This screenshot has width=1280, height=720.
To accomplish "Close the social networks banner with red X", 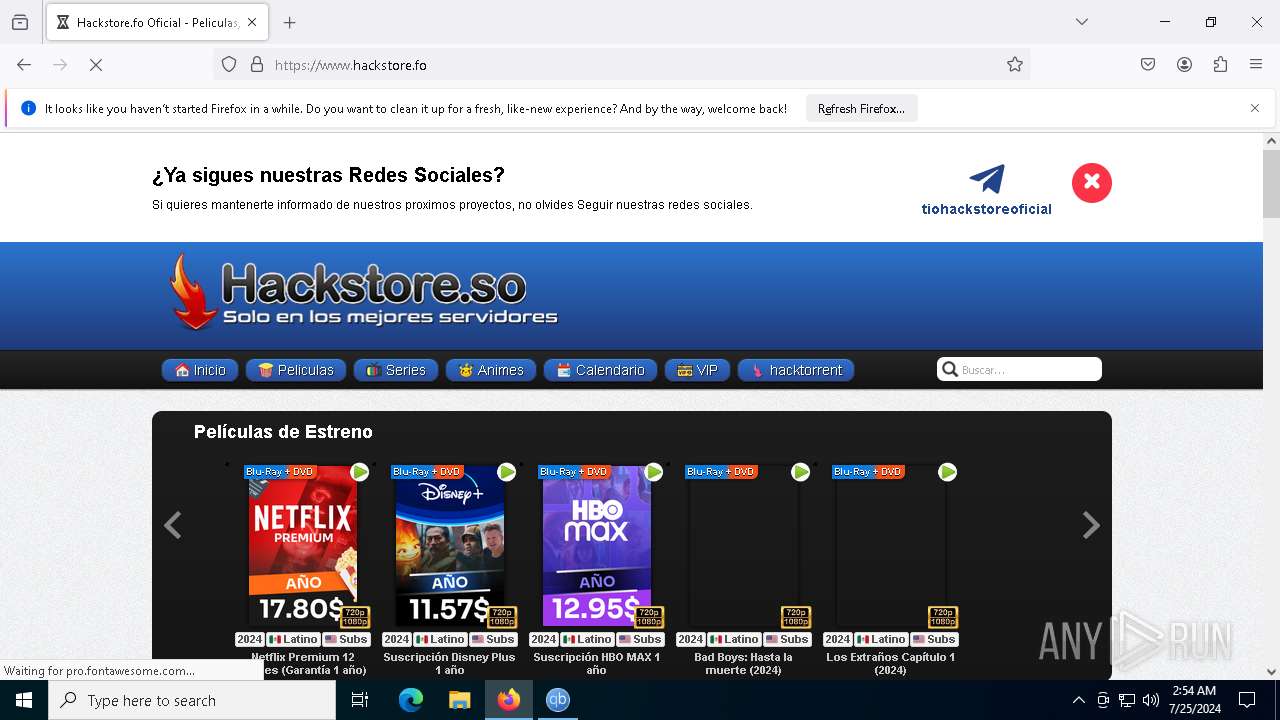I will [x=1091, y=183].
